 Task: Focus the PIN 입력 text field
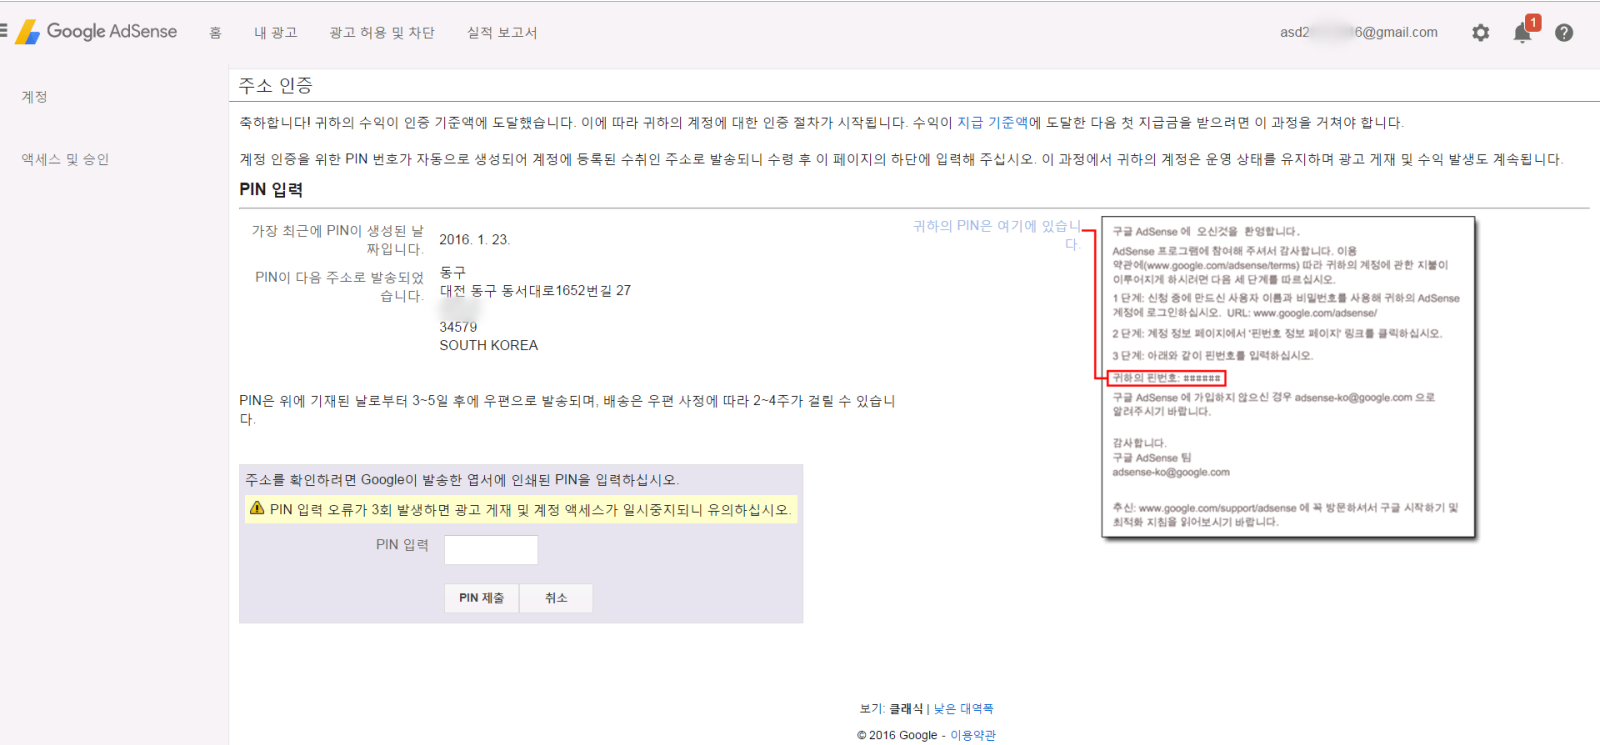pos(491,549)
